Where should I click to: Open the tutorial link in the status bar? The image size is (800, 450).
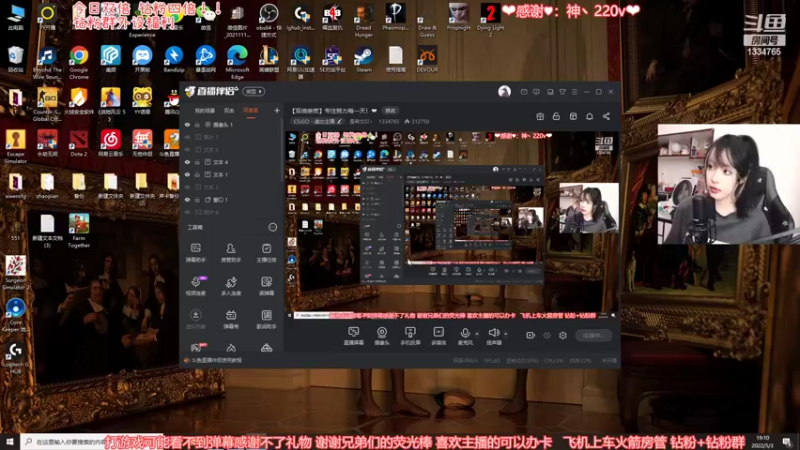point(216,360)
